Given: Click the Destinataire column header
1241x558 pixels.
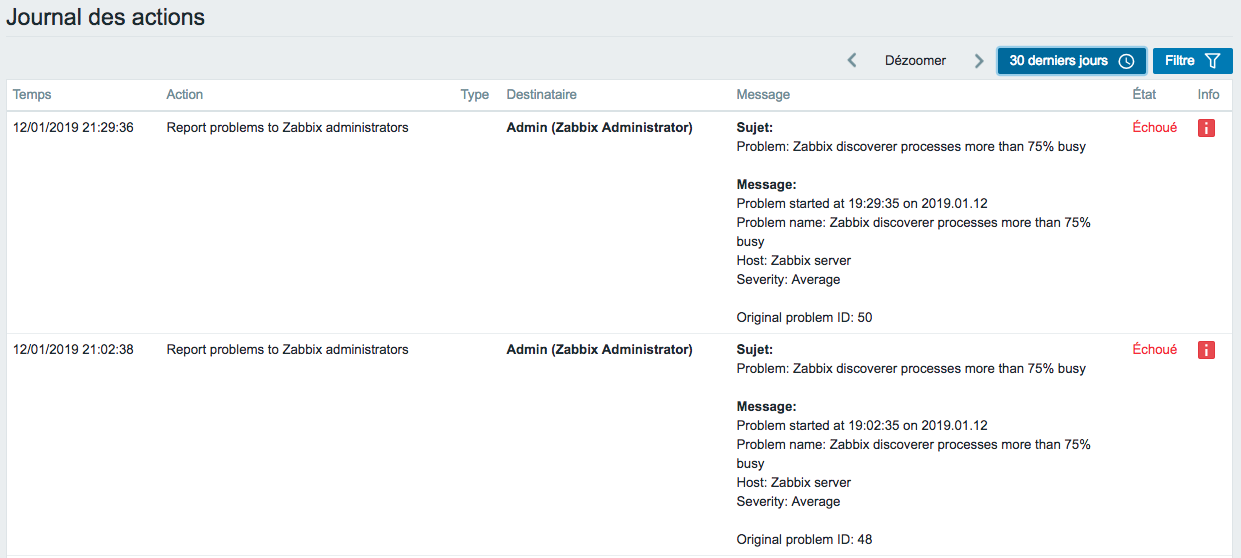Looking at the screenshot, I should [x=541, y=95].
